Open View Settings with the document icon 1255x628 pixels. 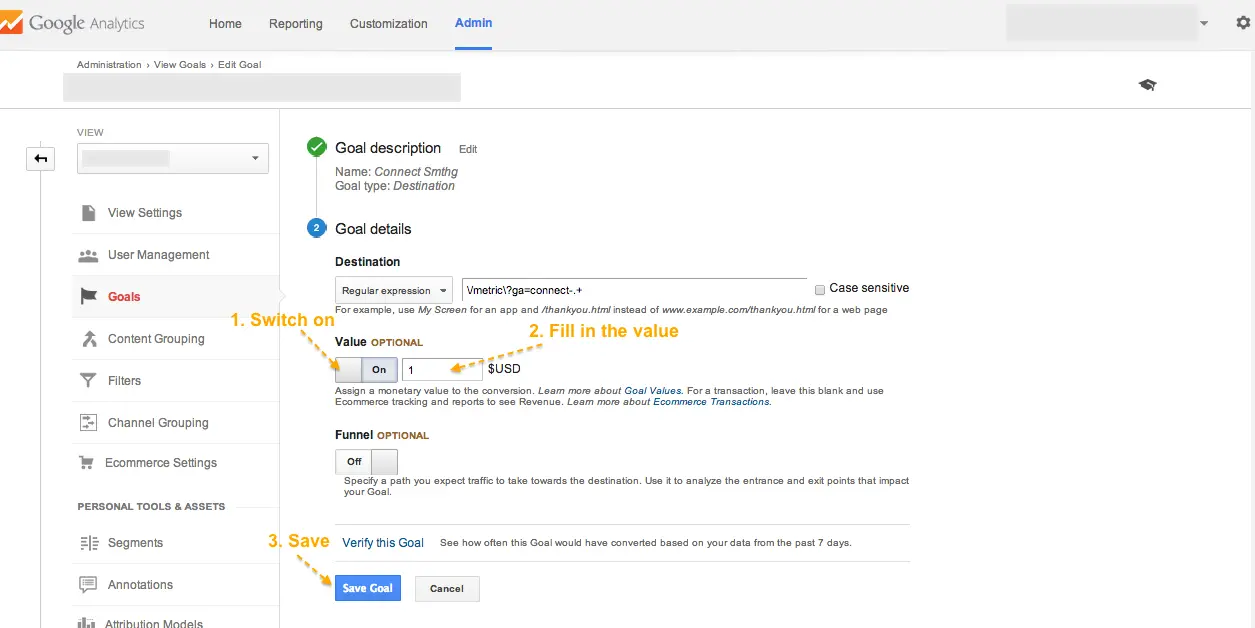[88, 213]
